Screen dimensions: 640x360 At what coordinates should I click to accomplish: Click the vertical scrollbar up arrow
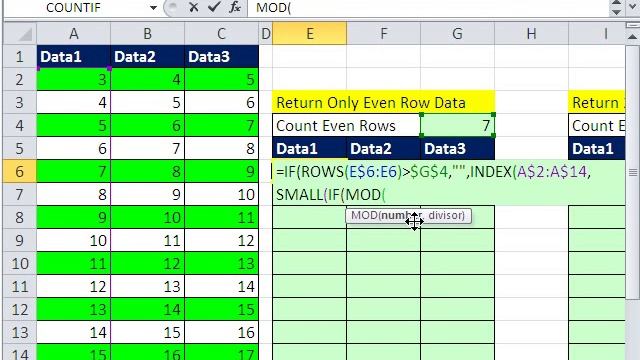(632, 36)
